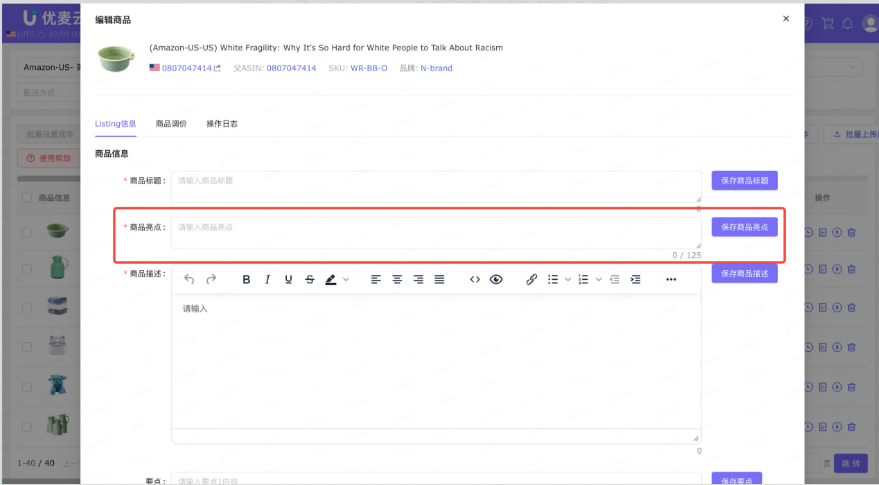Click 批量上传 button behind dialog

[851, 135]
